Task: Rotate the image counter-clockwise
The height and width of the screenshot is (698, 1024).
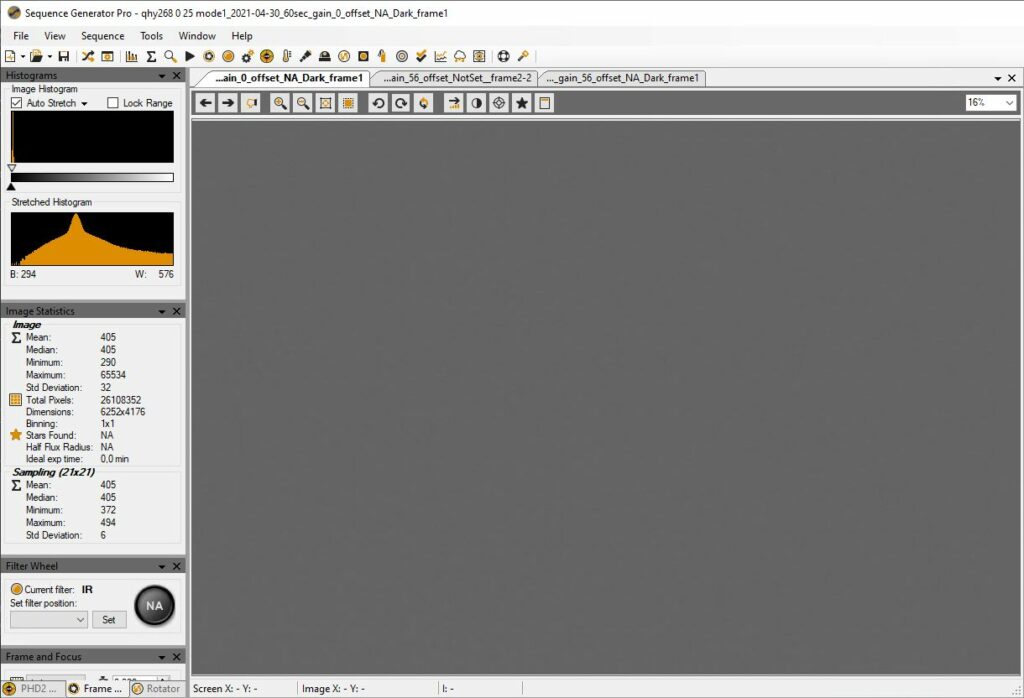Action: (378, 103)
